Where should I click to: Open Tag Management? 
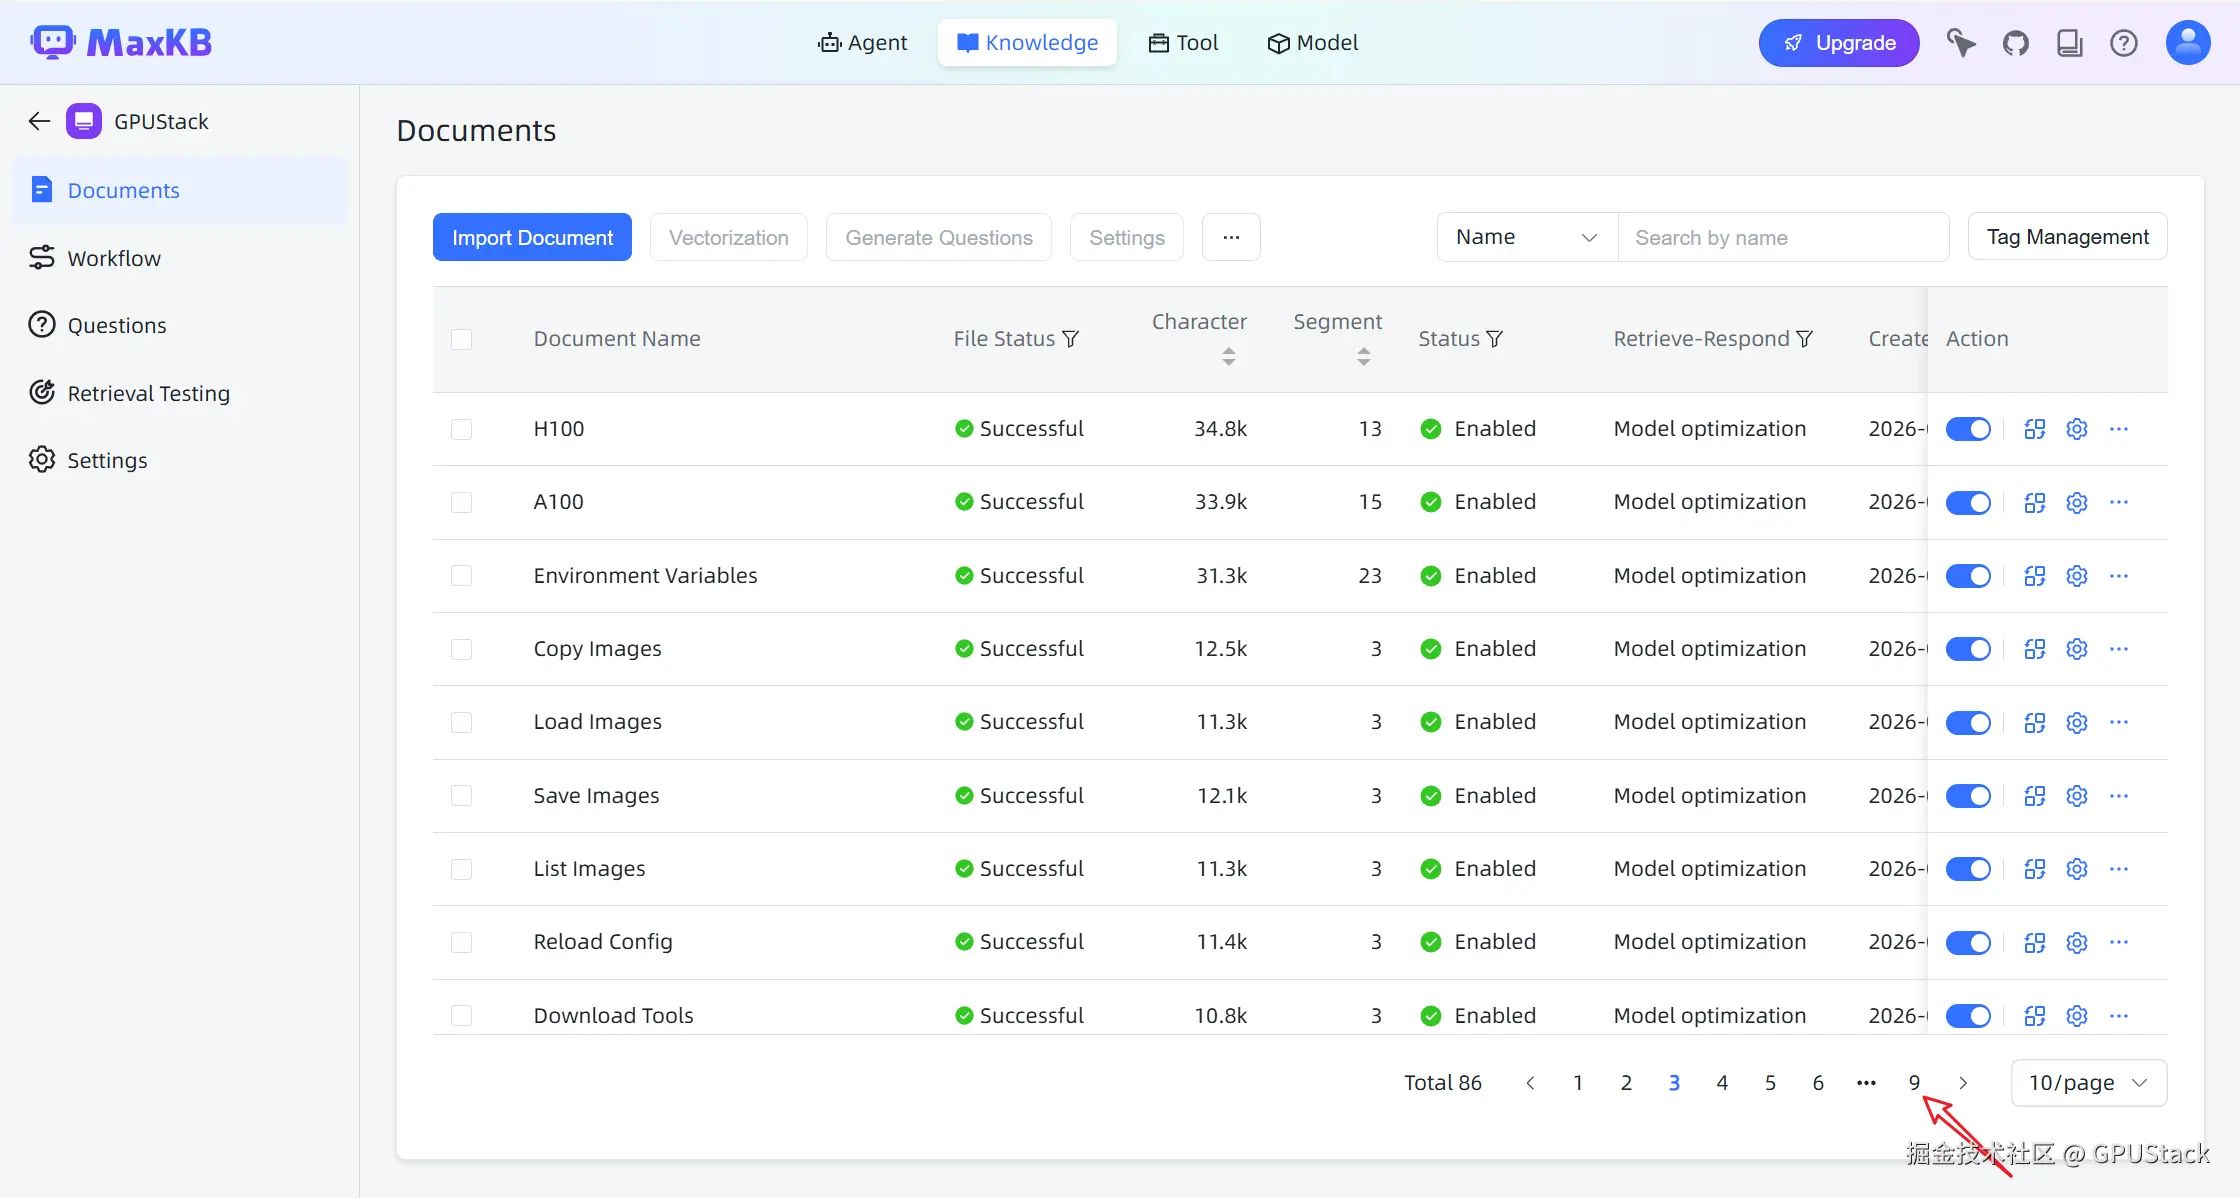click(2067, 237)
